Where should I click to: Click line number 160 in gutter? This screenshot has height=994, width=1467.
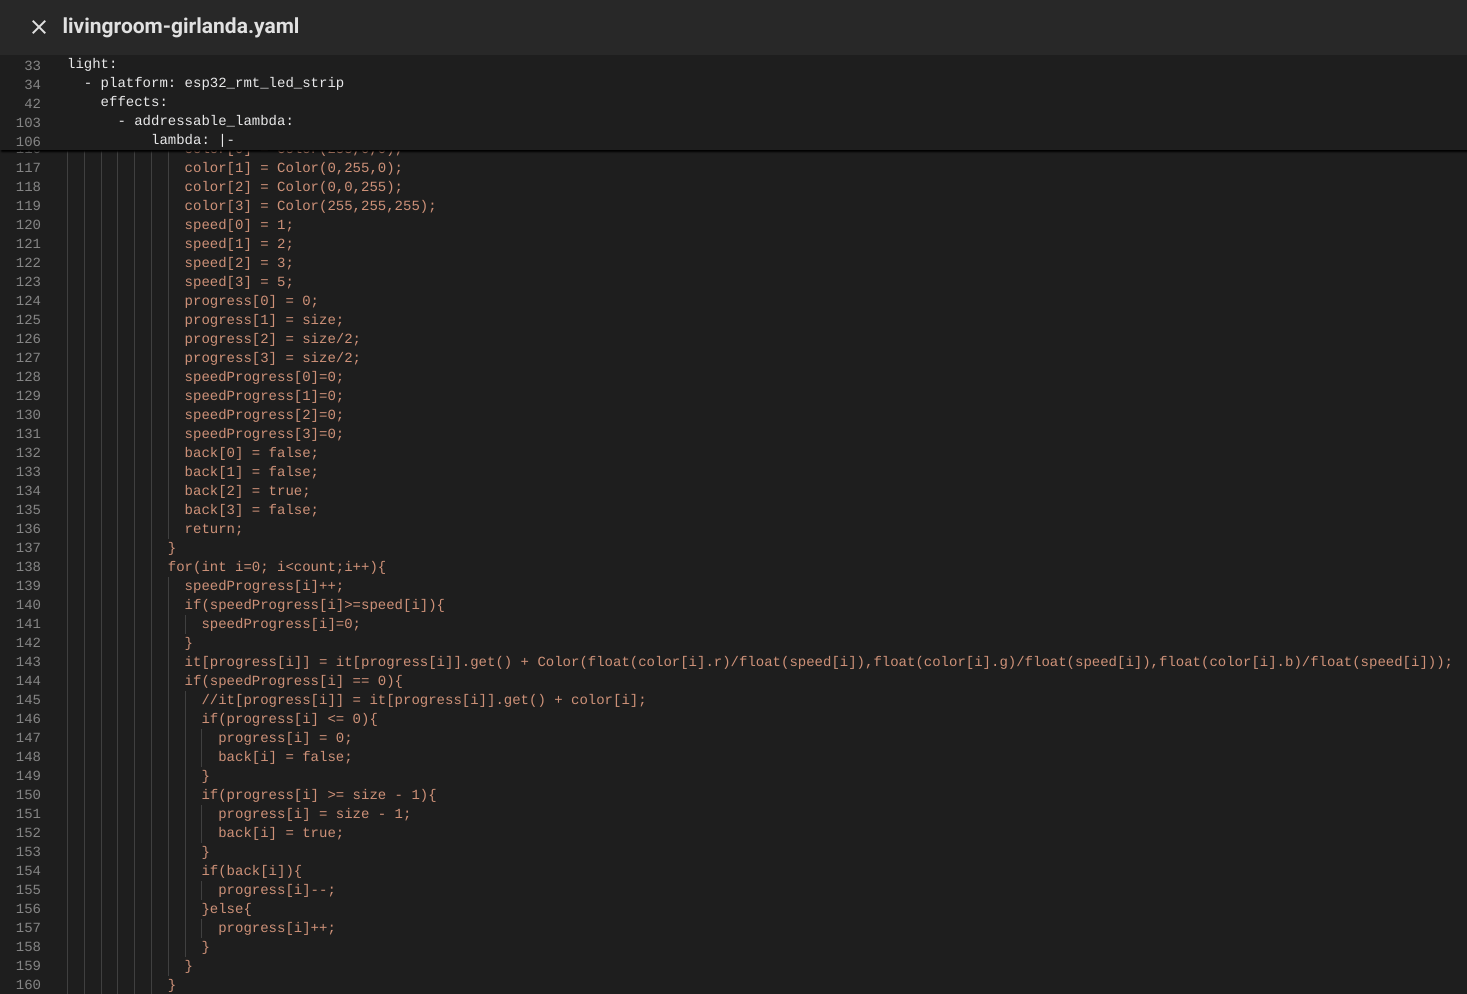click(x=29, y=985)
